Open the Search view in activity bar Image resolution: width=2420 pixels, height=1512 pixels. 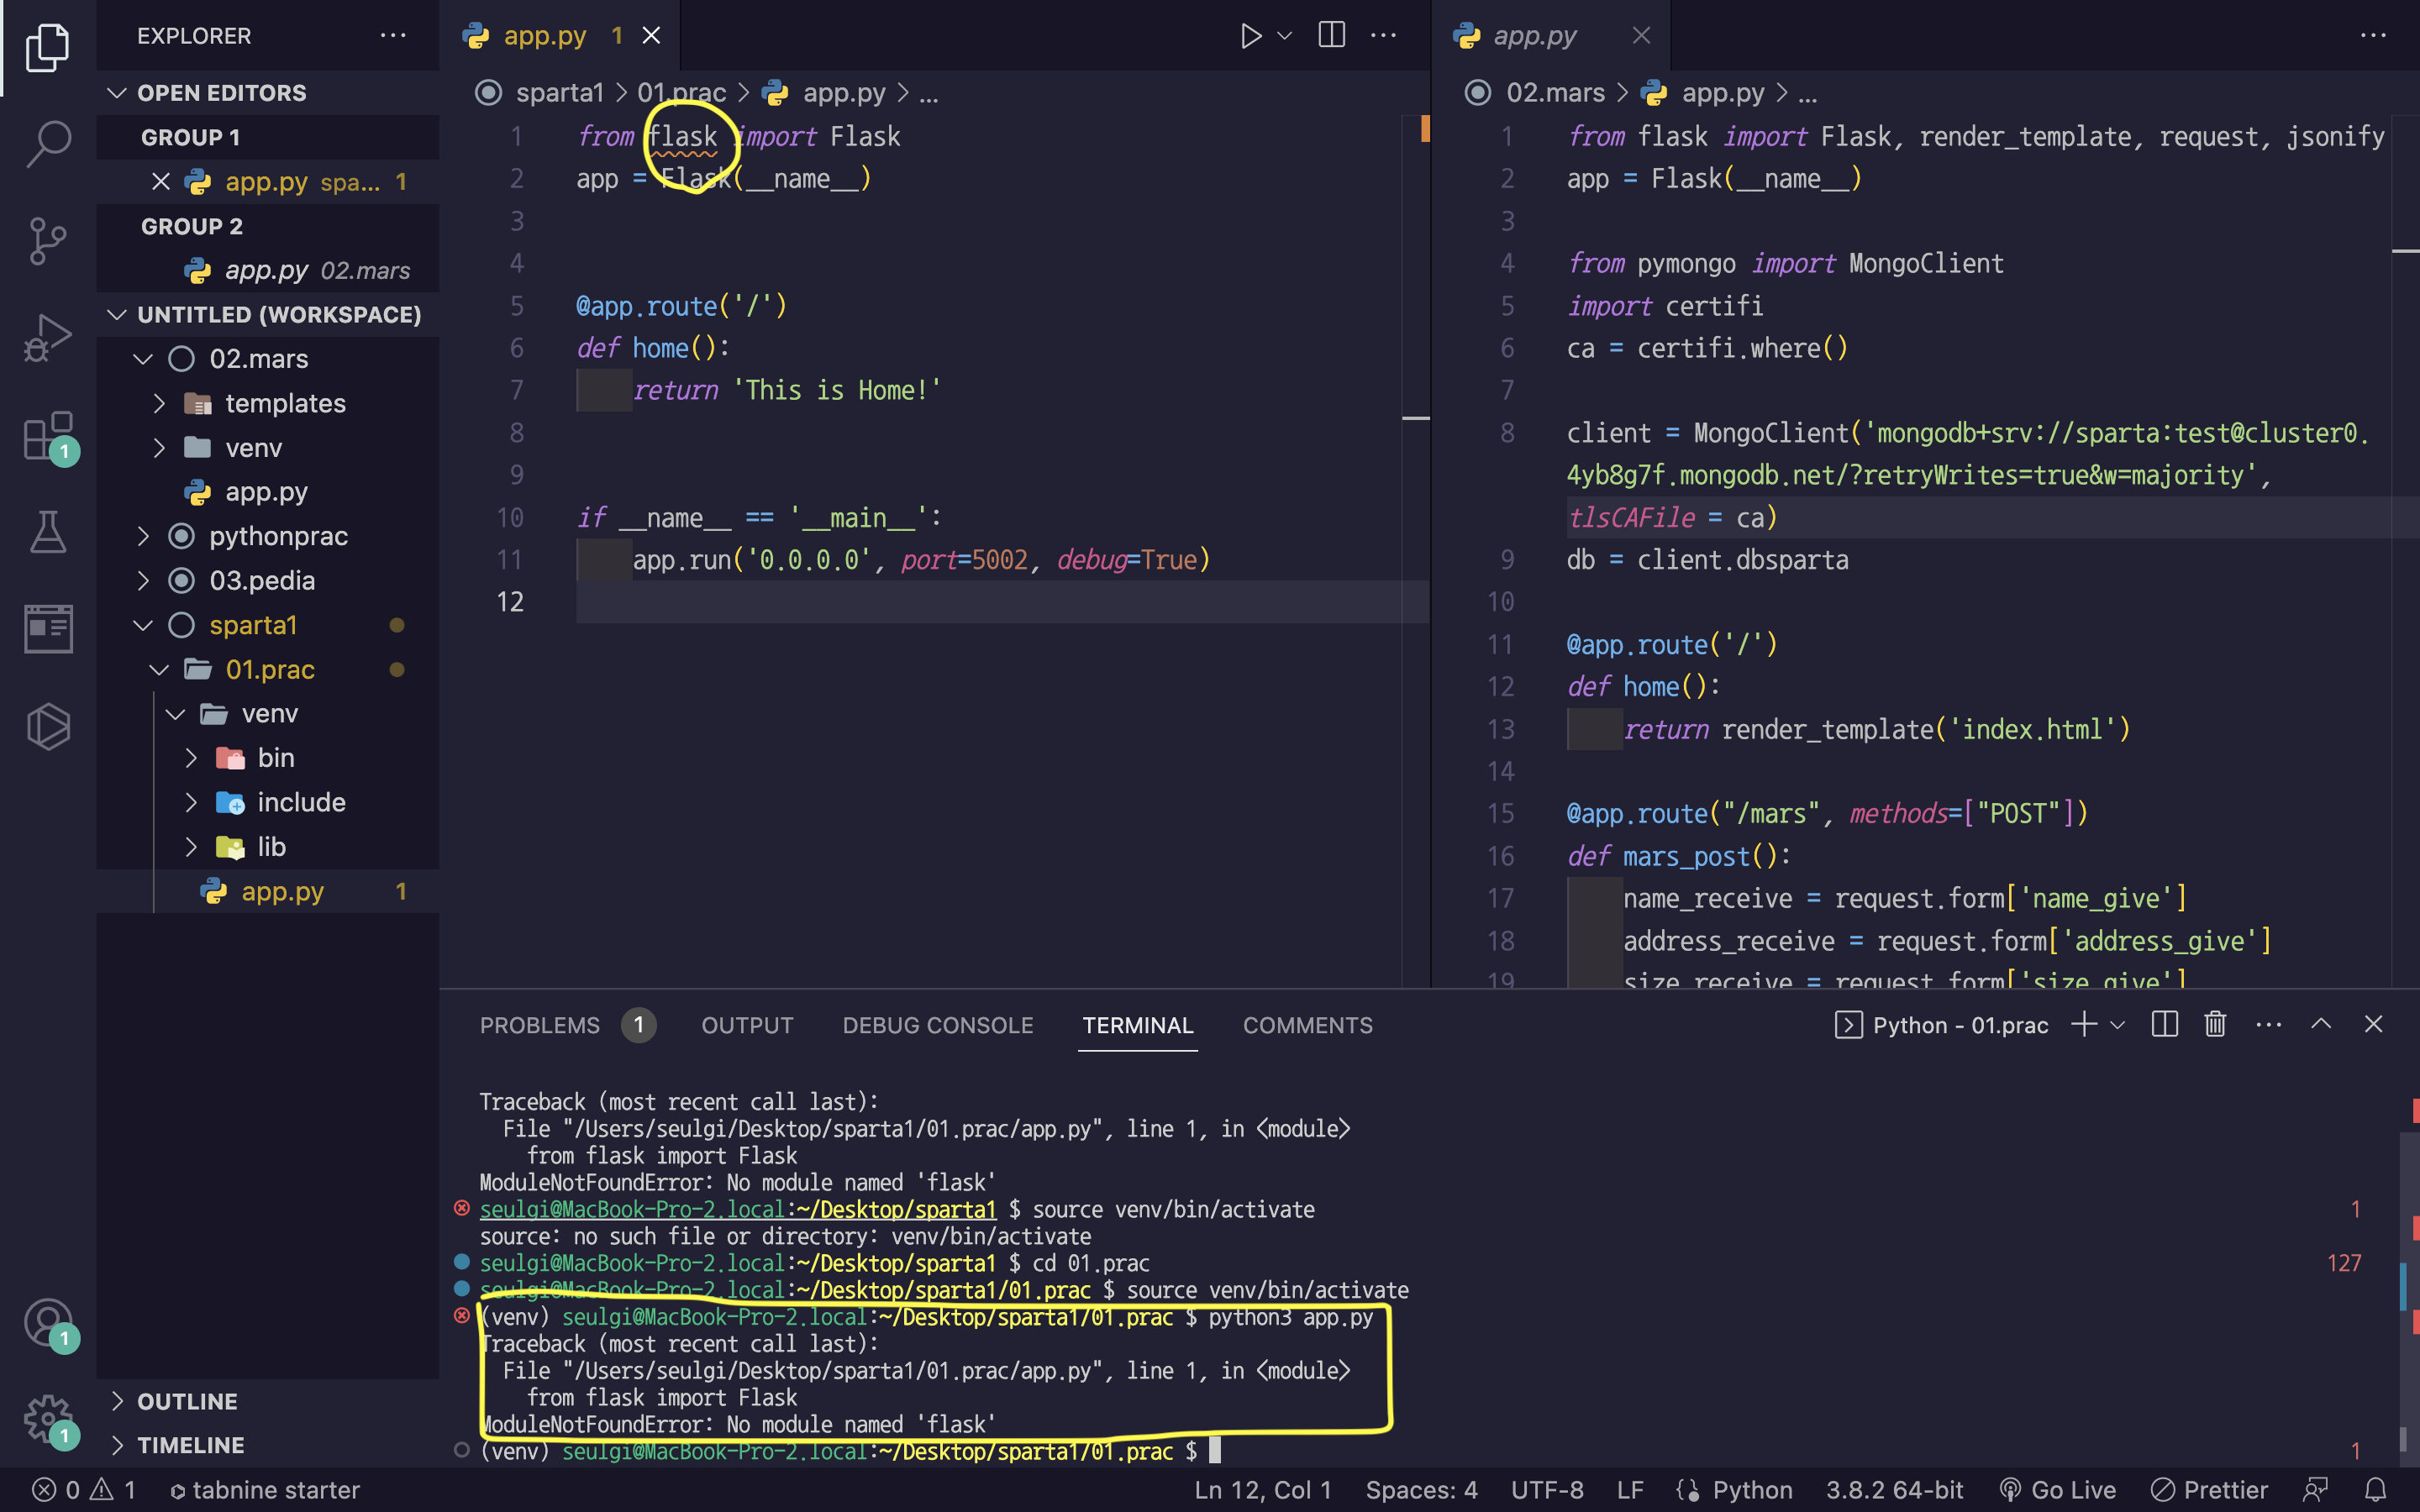(47, 144)
